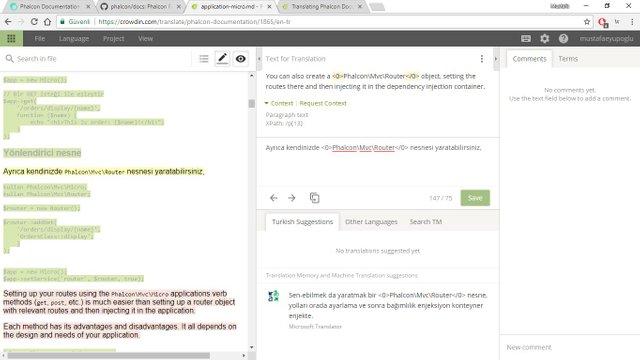Click the search magnifier icon
Image resolution: width=640 pixels, height=360 pixels.
point(9,59)
